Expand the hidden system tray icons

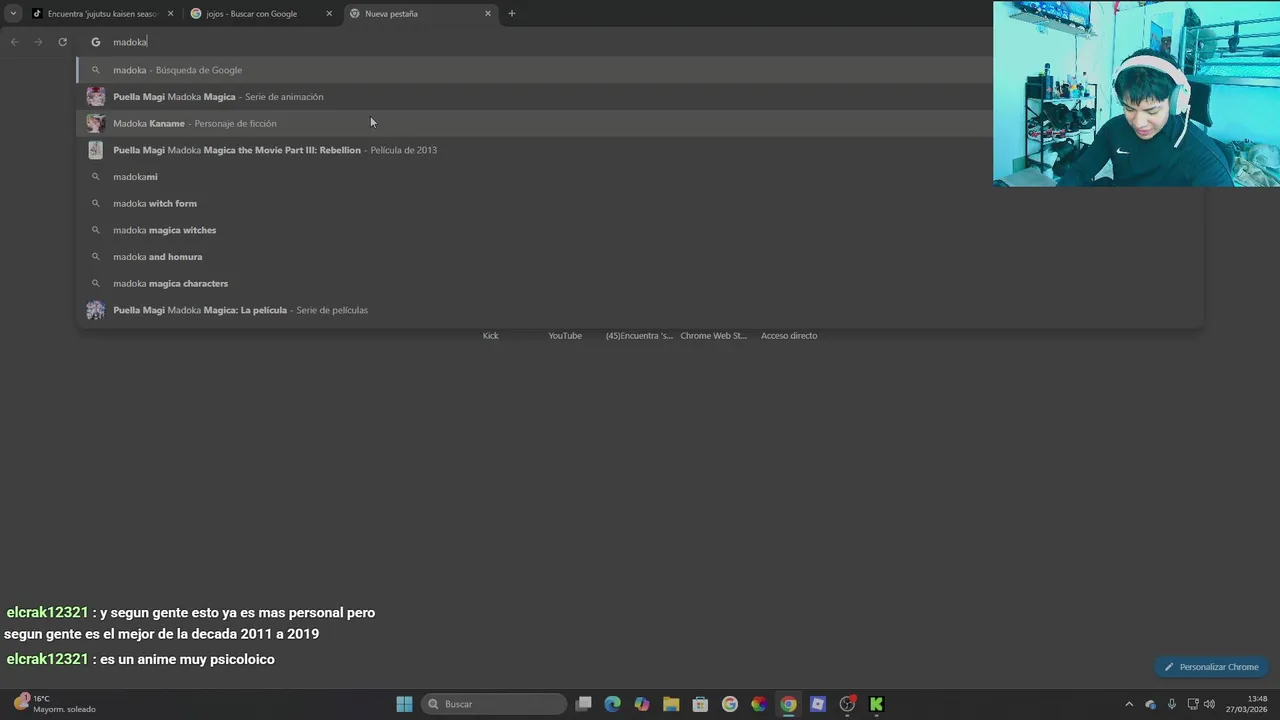[1129, 704]
